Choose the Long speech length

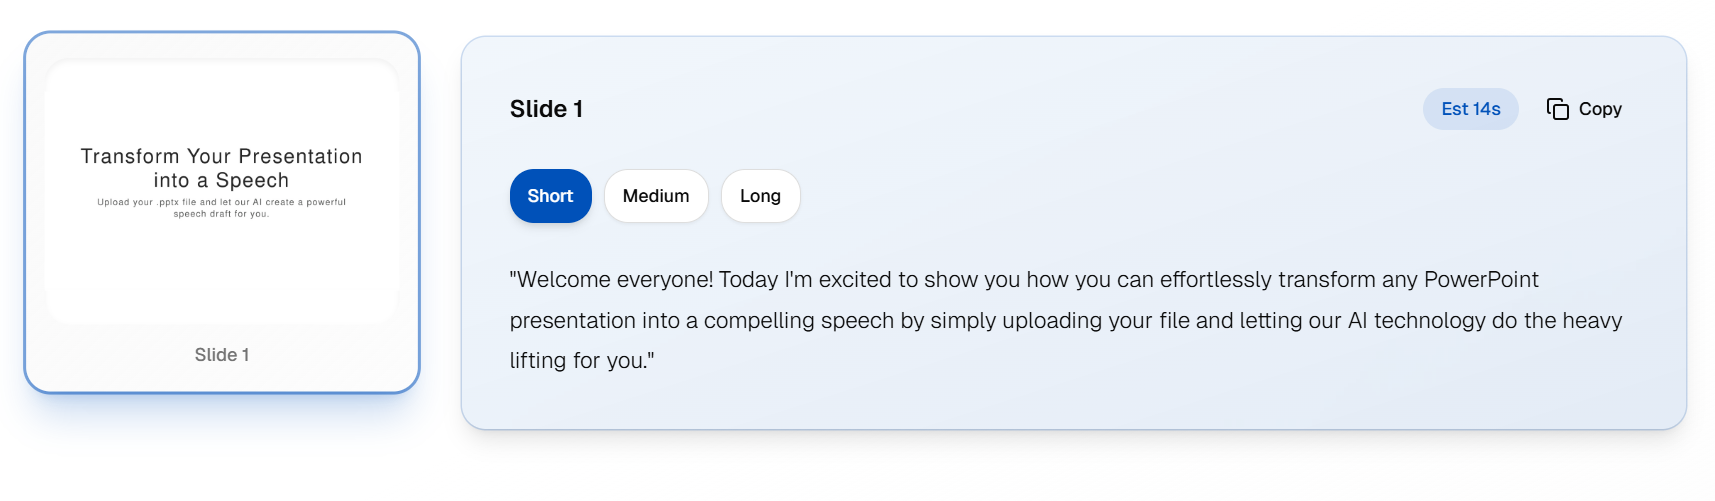click(760, 196)
